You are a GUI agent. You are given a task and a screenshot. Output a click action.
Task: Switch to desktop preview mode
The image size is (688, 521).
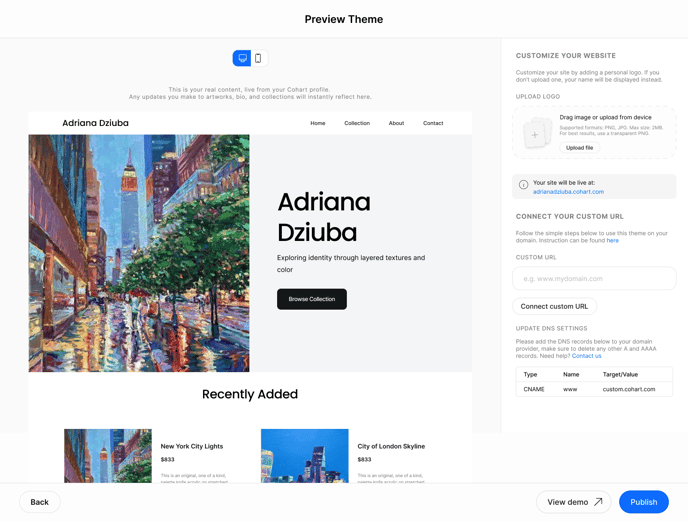[x=242, y=59]
